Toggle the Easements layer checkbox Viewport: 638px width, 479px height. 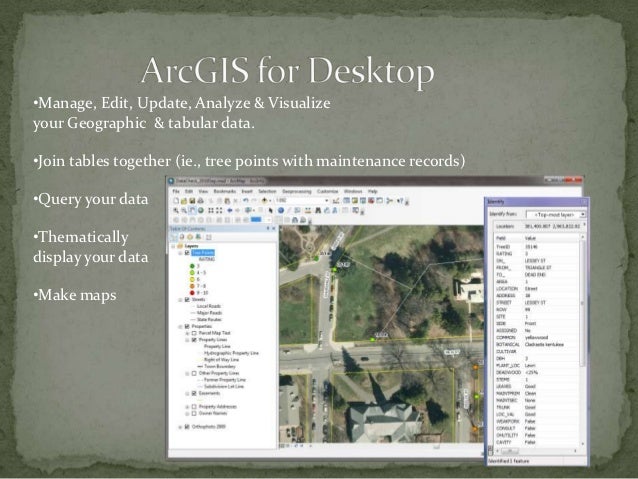click(x=194, y=393)
